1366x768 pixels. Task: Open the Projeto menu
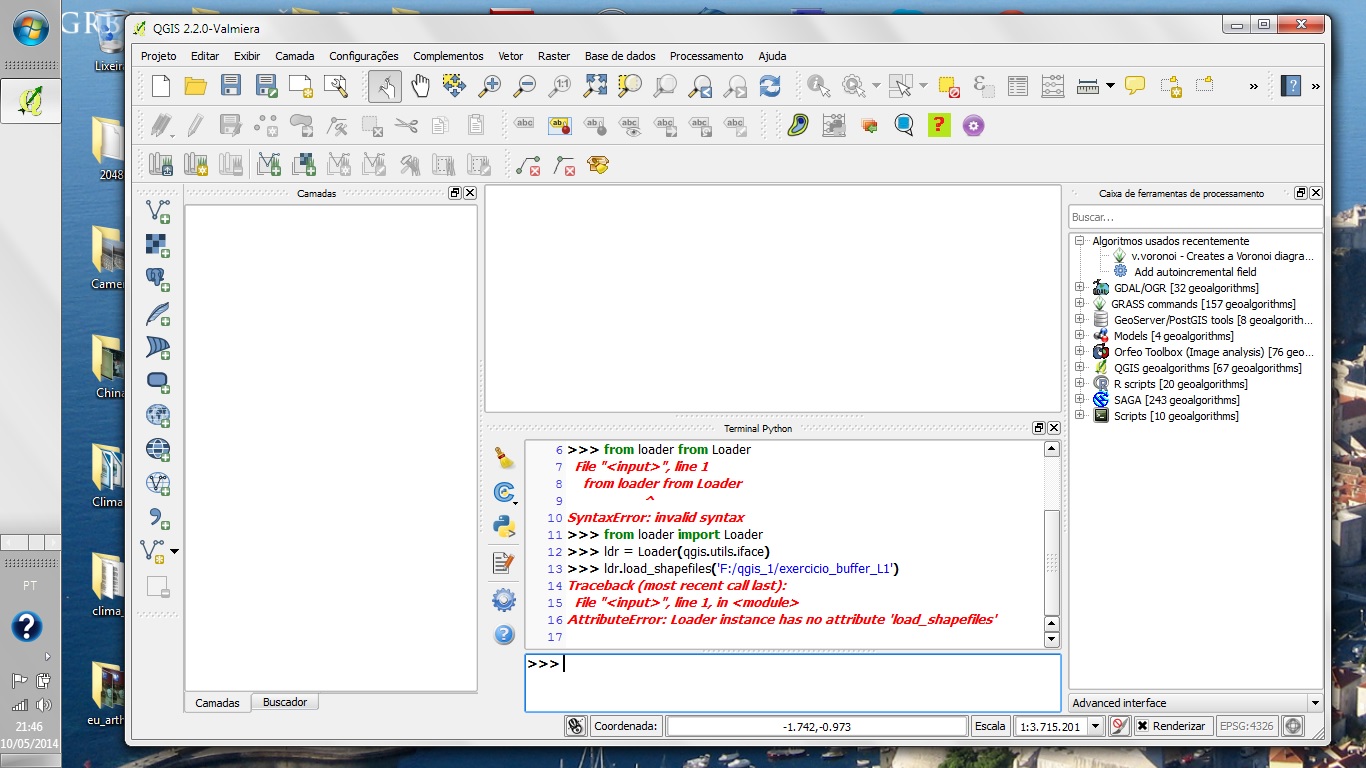click(x=159, y=56)
